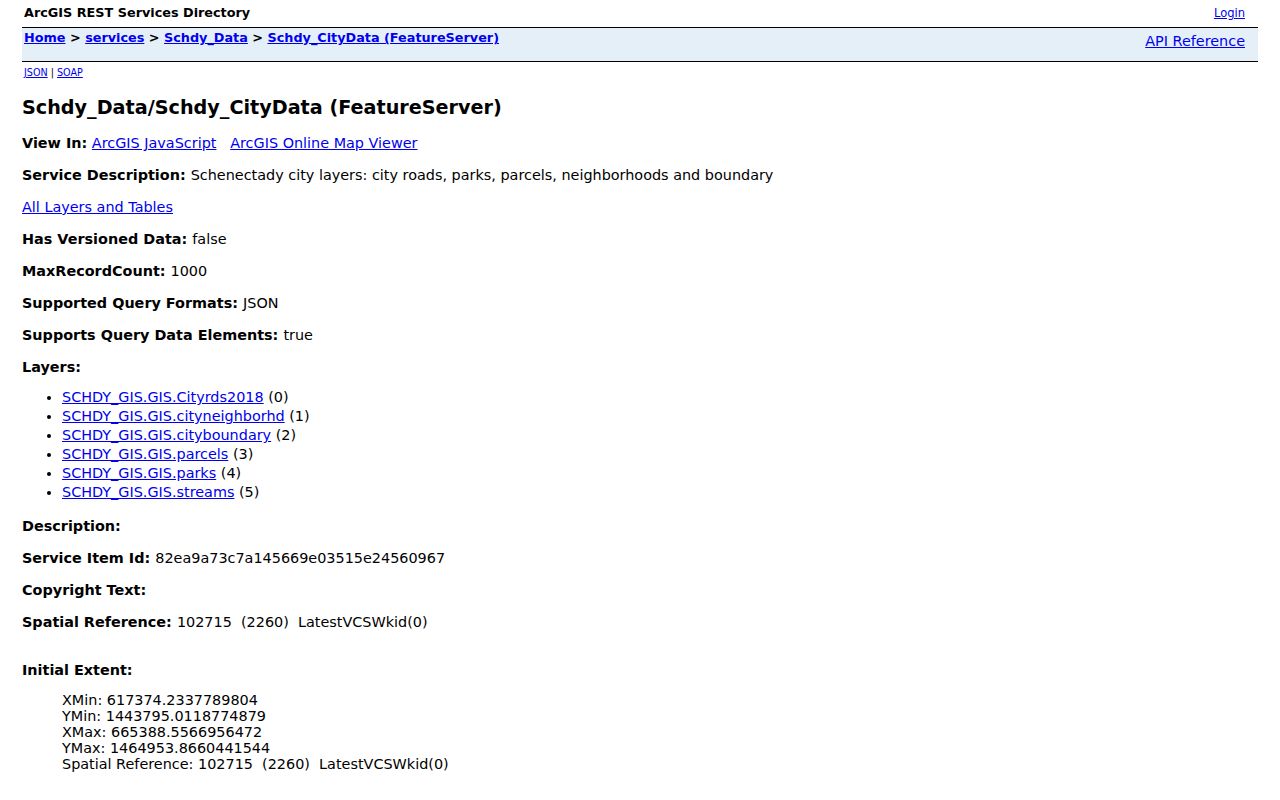1280x800 pixels.
Task: Click the XMax value 665388.5566956472
Action: pyautogui.click(x=186, y=732)
